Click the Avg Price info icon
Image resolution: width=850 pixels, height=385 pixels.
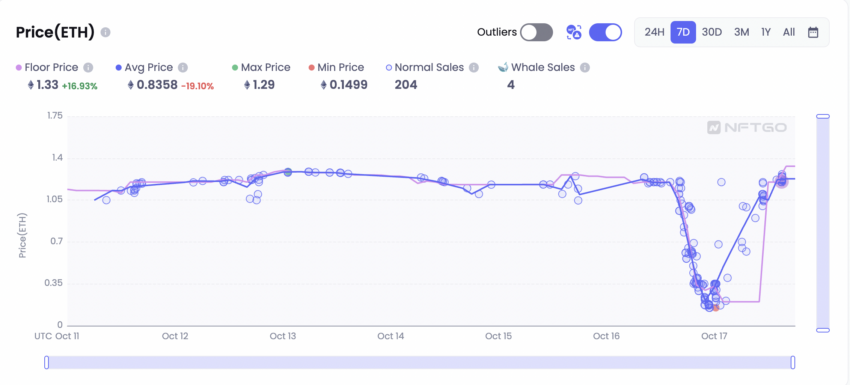pyautogui.click(x=183, y=68)
